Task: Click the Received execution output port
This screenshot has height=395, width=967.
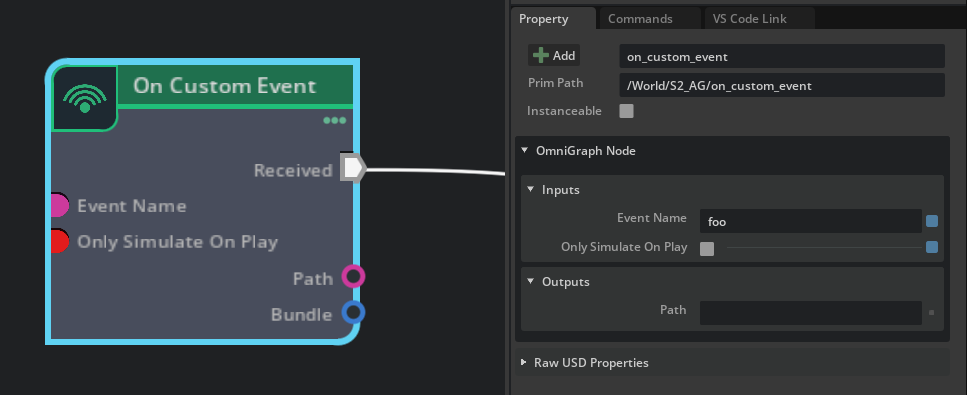Action: [x=353, y=168]
